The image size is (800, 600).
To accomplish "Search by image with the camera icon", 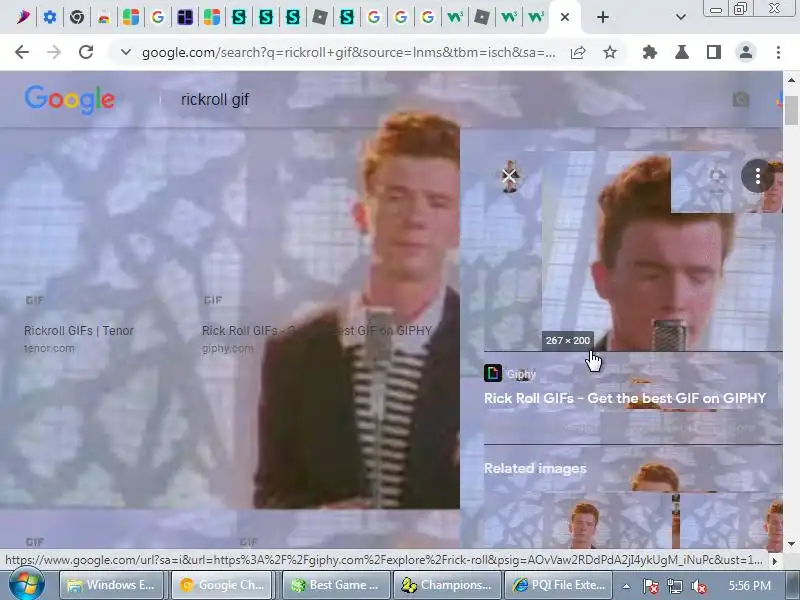I will pyautogui.click(x=741, y=99).
